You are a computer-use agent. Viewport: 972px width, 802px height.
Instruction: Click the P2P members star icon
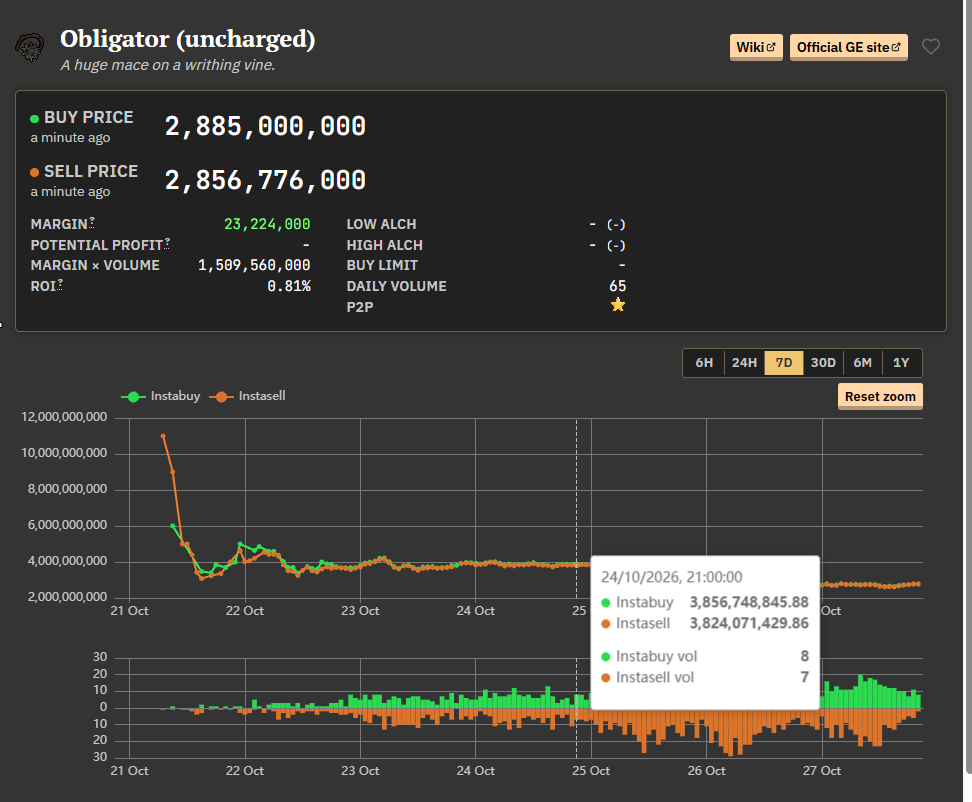(x=617, y=305)
